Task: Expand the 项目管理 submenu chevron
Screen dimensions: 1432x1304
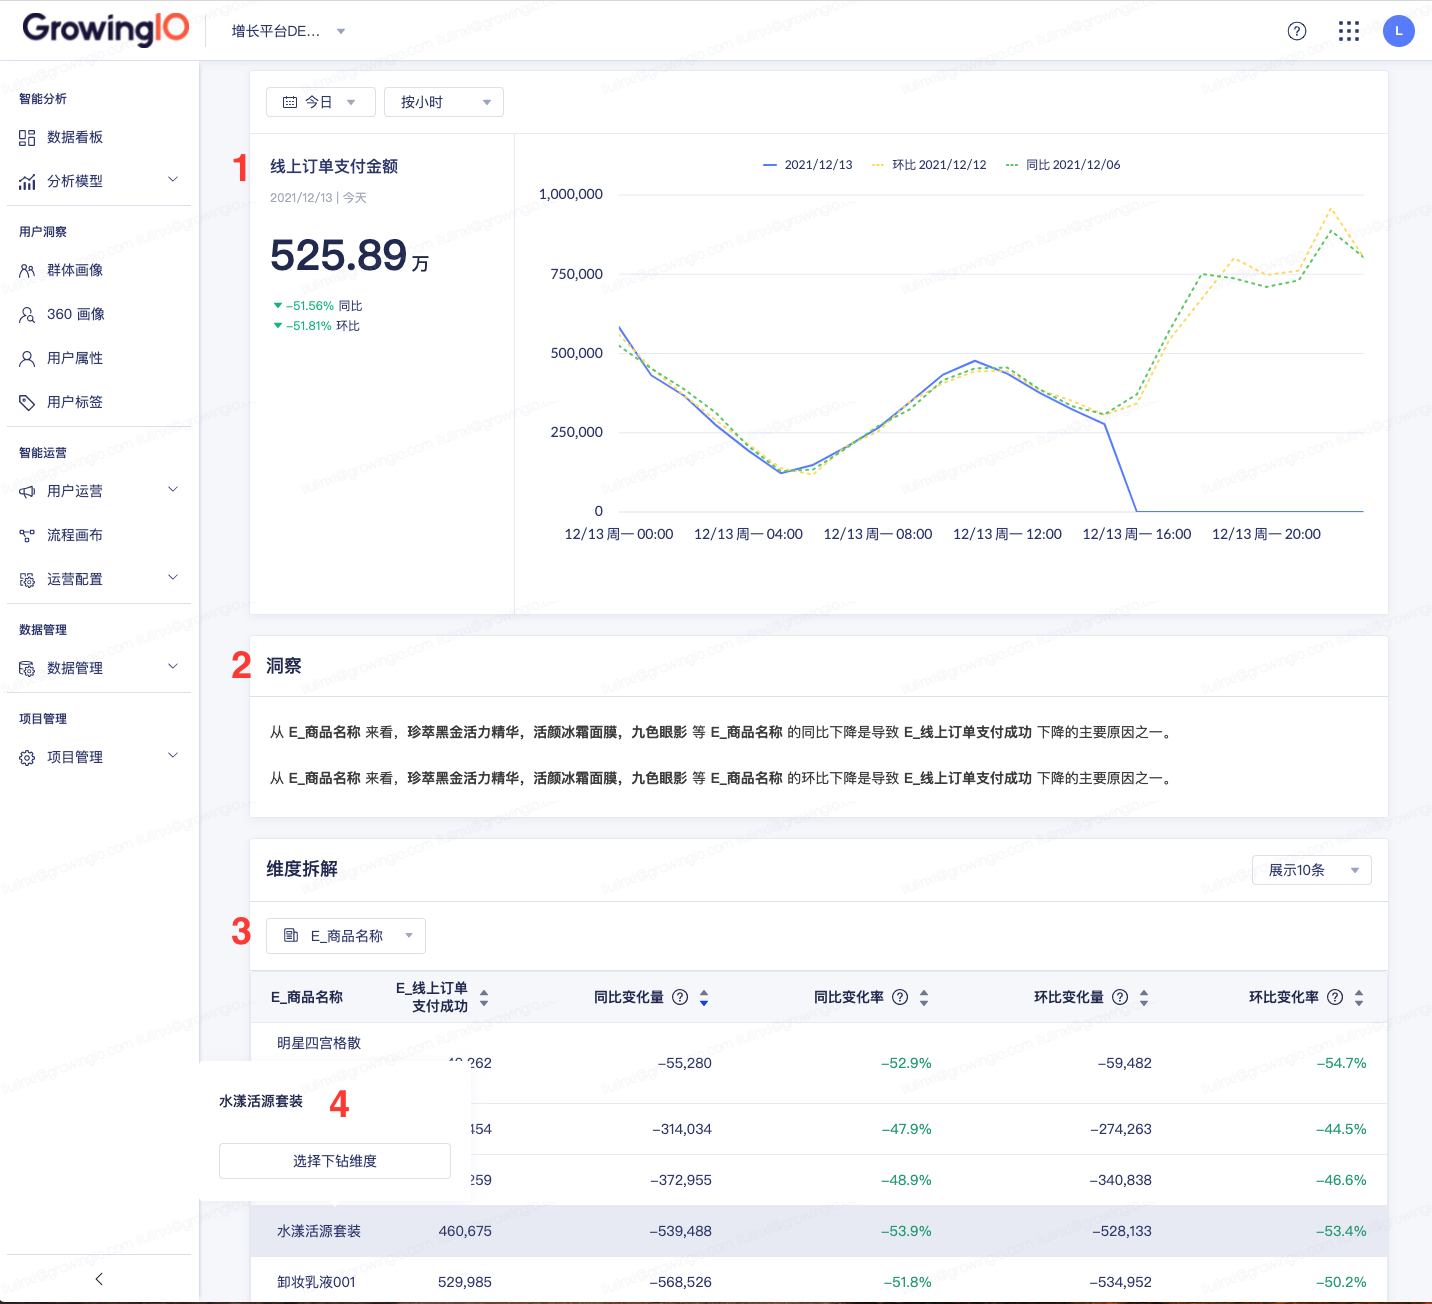Action: pyautogui.click(x=173, y=756)
